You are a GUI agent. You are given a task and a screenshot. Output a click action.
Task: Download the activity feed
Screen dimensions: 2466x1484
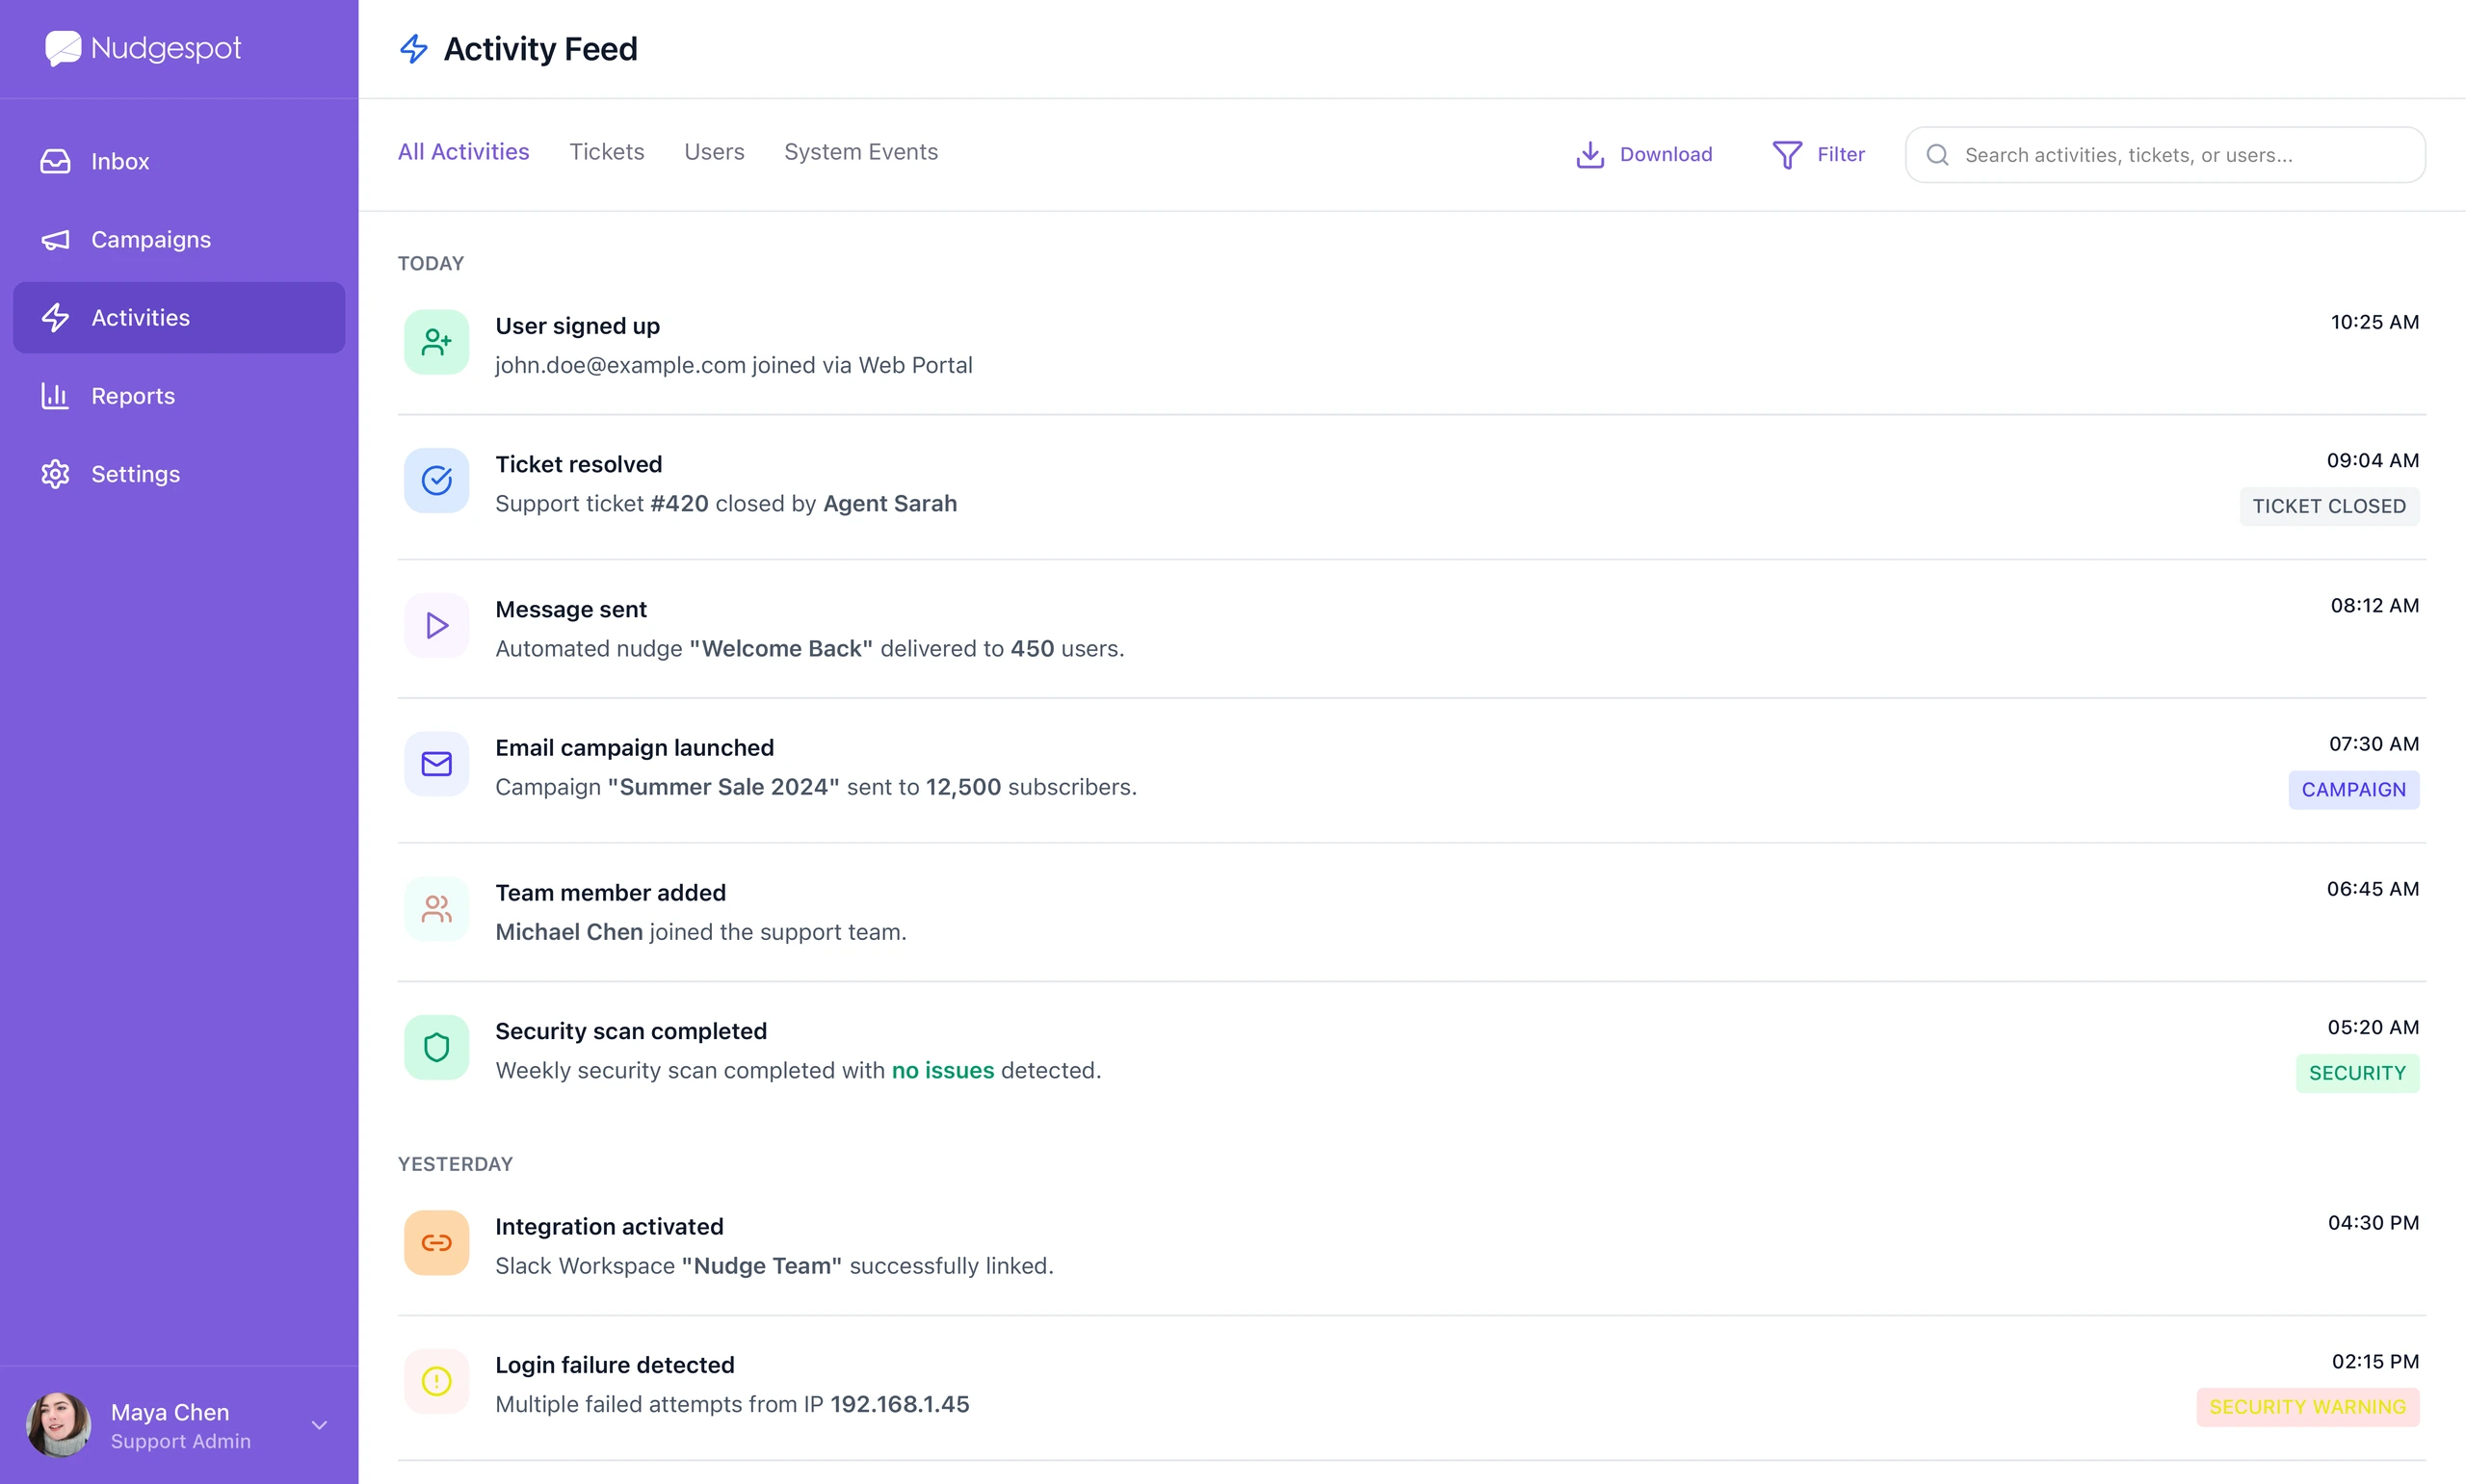(1644, 154)
